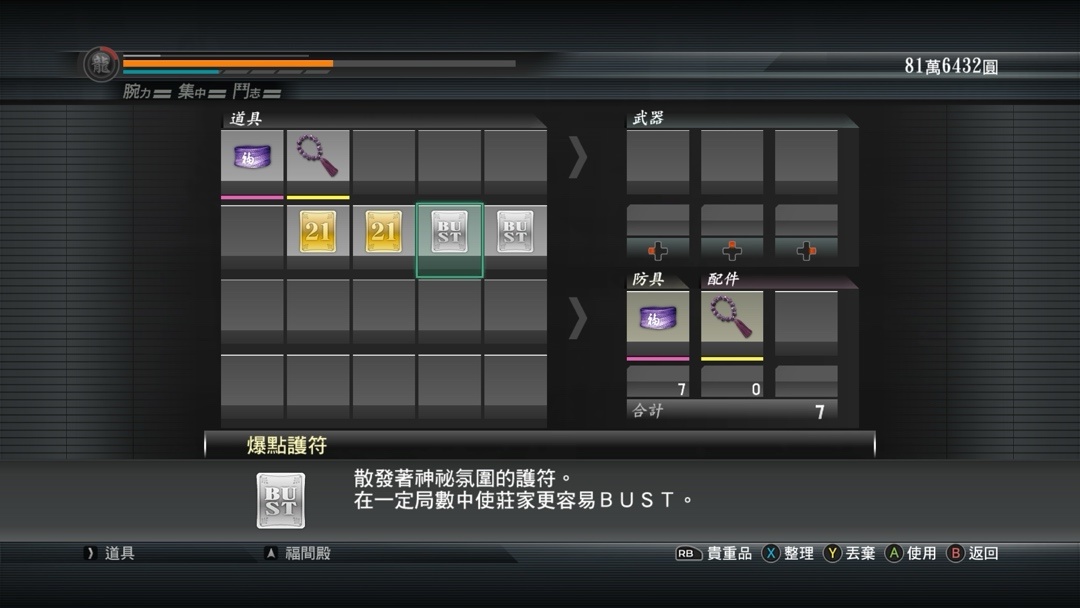Click the 鬥志 stat indicator
Screen dimensions: 1080x608
(x=256, y=92)
